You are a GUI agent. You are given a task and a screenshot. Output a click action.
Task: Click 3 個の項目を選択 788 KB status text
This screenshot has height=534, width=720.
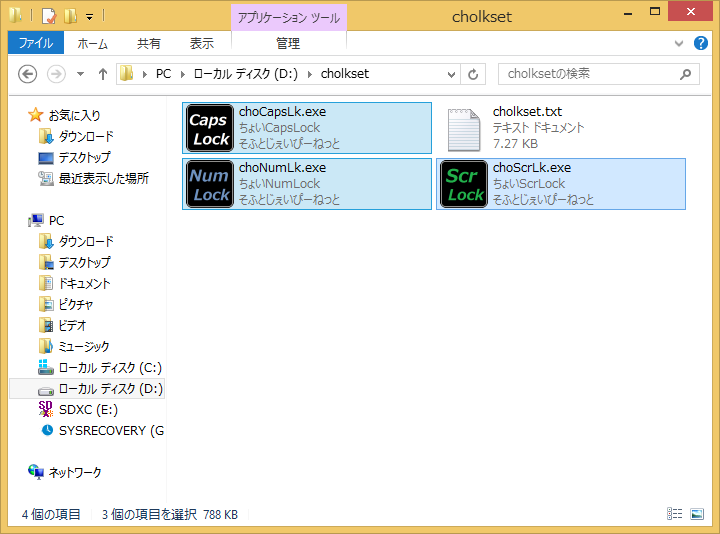170,514
